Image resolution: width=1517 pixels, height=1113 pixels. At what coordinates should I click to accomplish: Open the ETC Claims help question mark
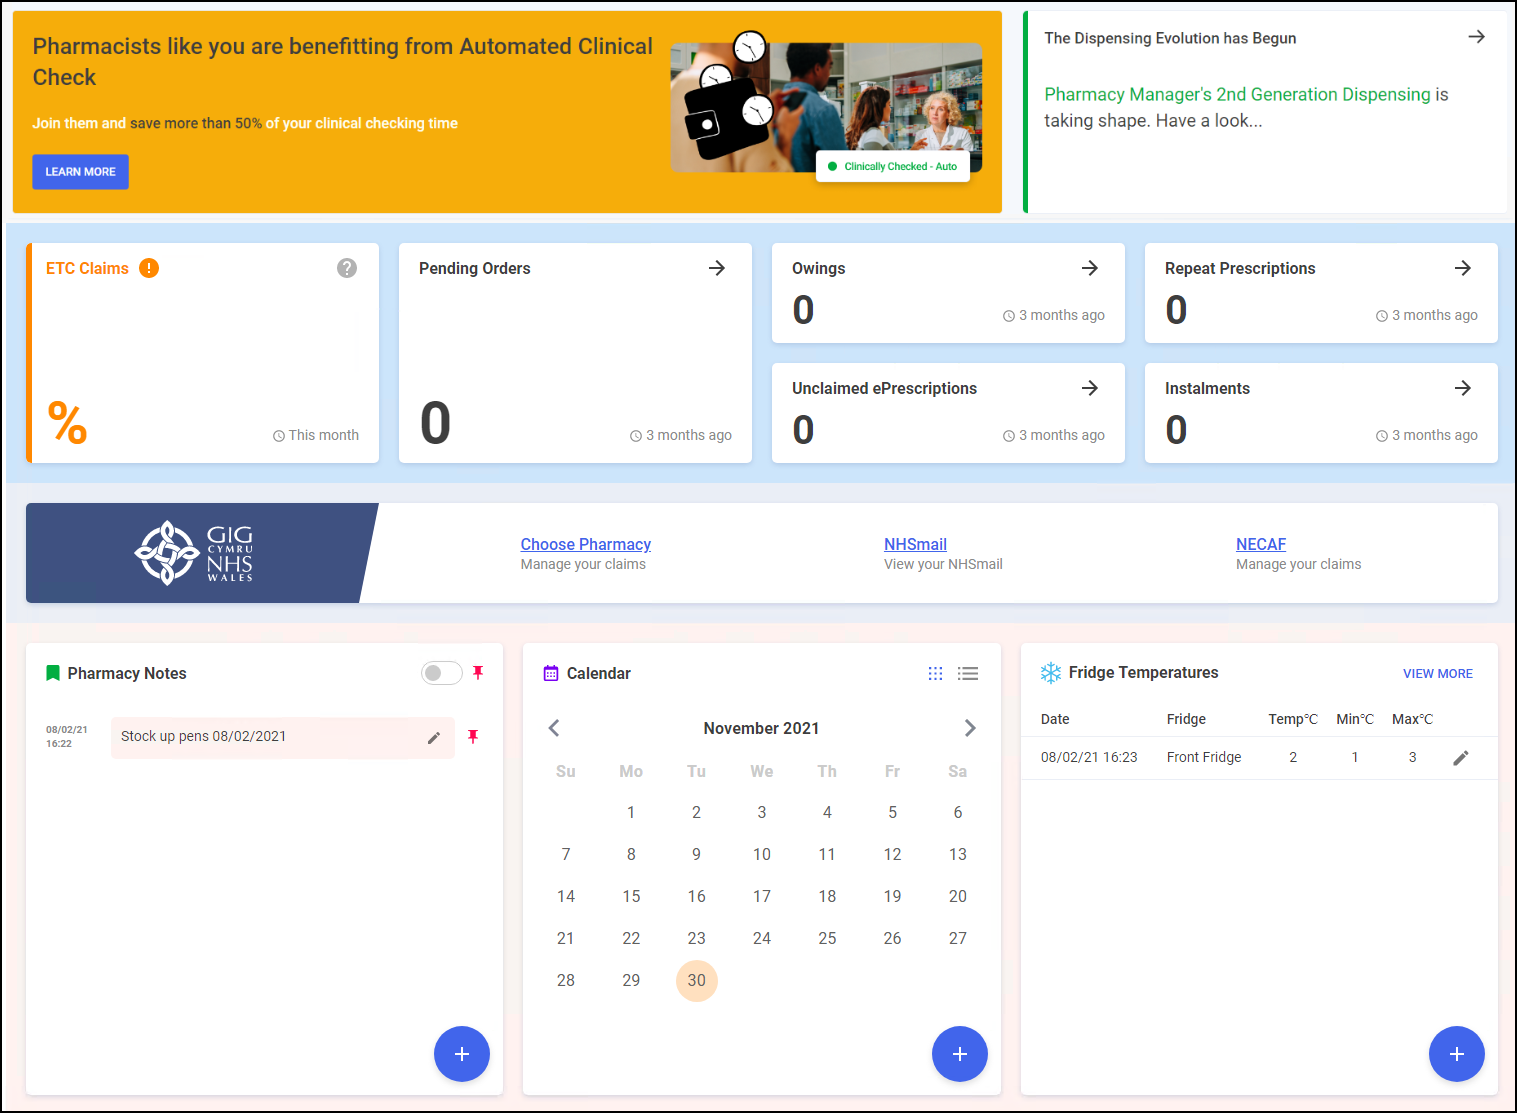tap(347, 268)
